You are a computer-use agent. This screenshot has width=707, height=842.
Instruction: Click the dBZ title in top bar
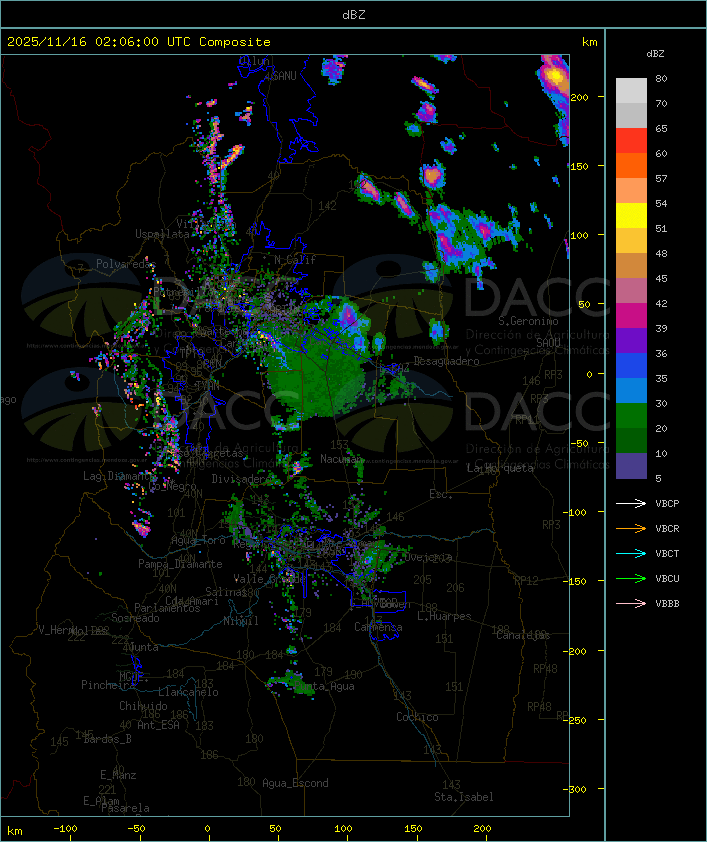pyautogui.click(x=354, y=15)
